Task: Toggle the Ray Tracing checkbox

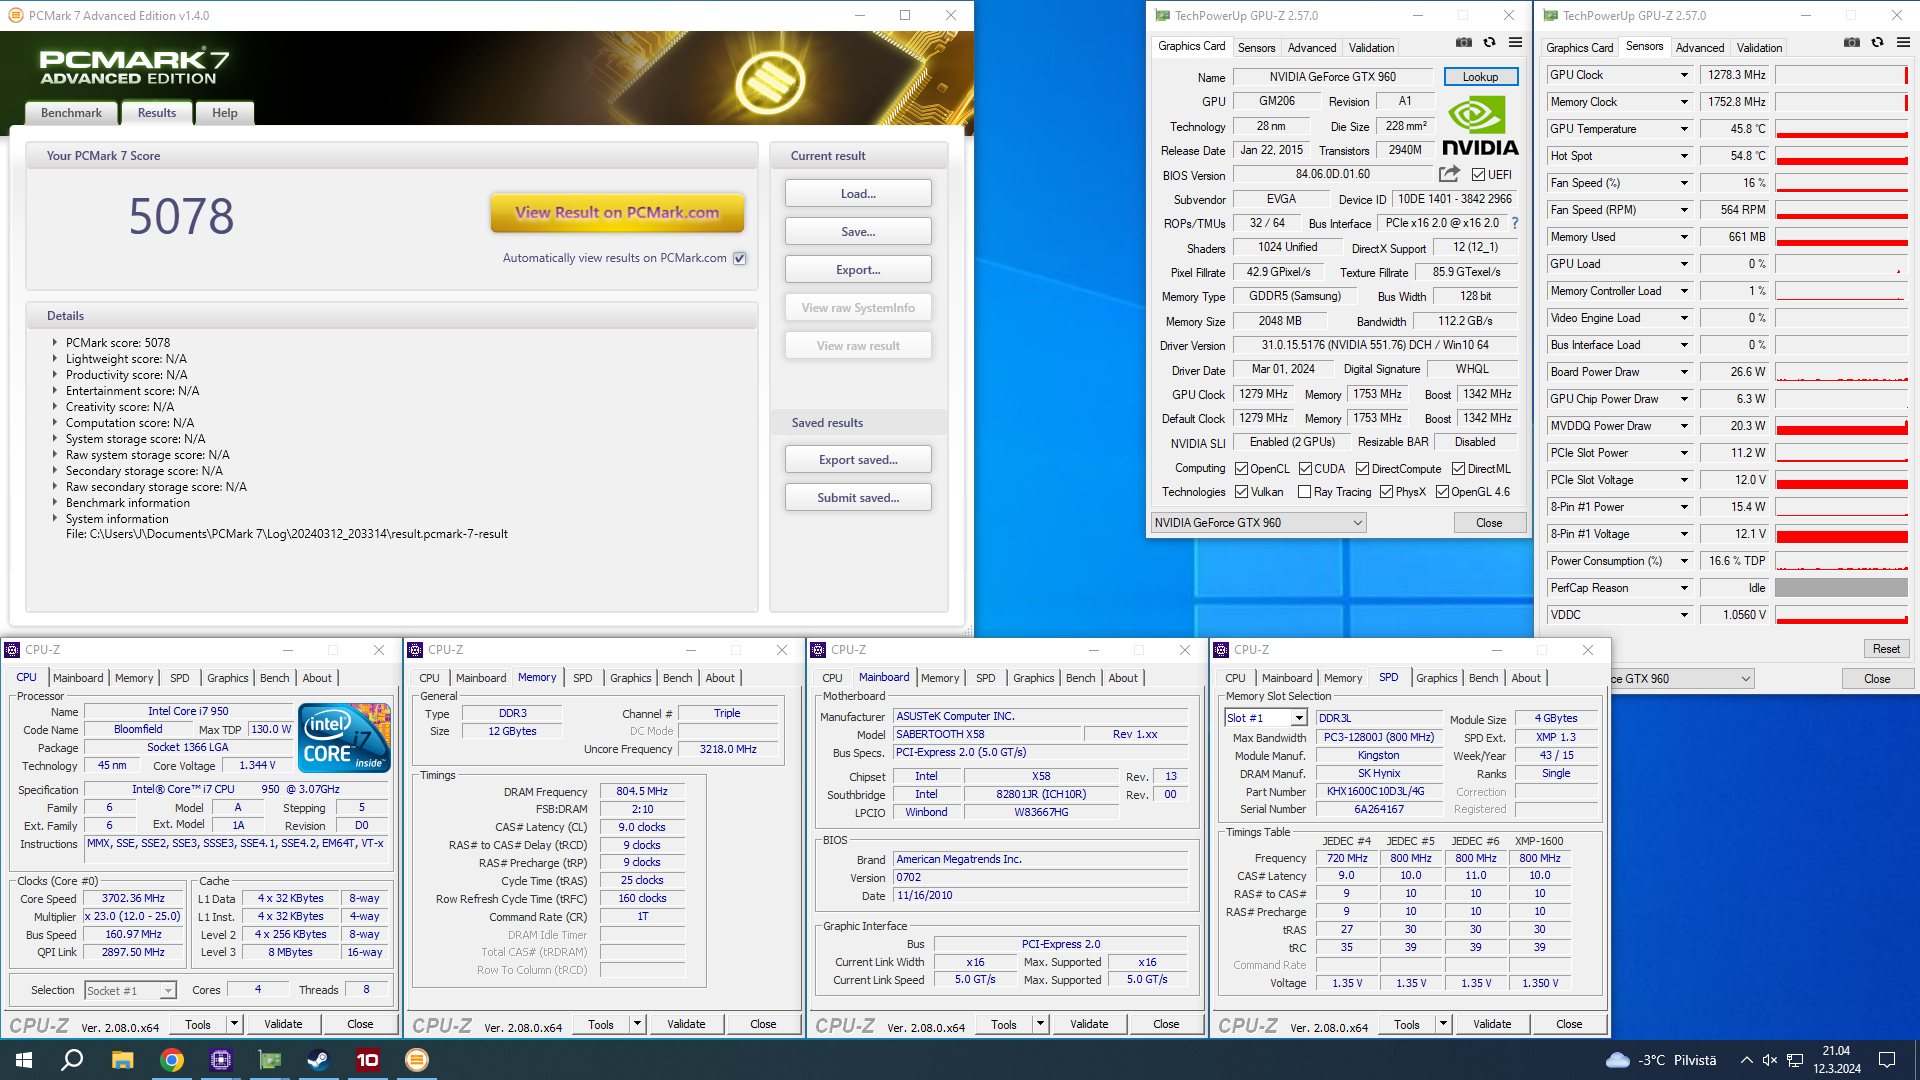Action: point(1304,492)
